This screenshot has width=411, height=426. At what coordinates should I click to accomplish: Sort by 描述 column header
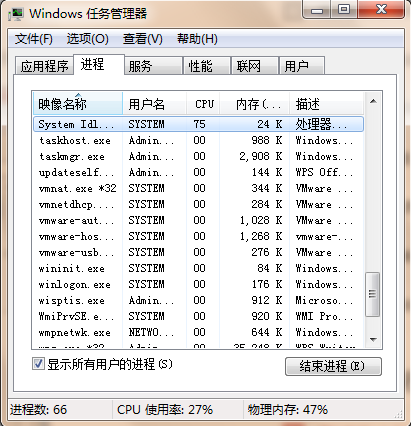[x=326, y=104]
